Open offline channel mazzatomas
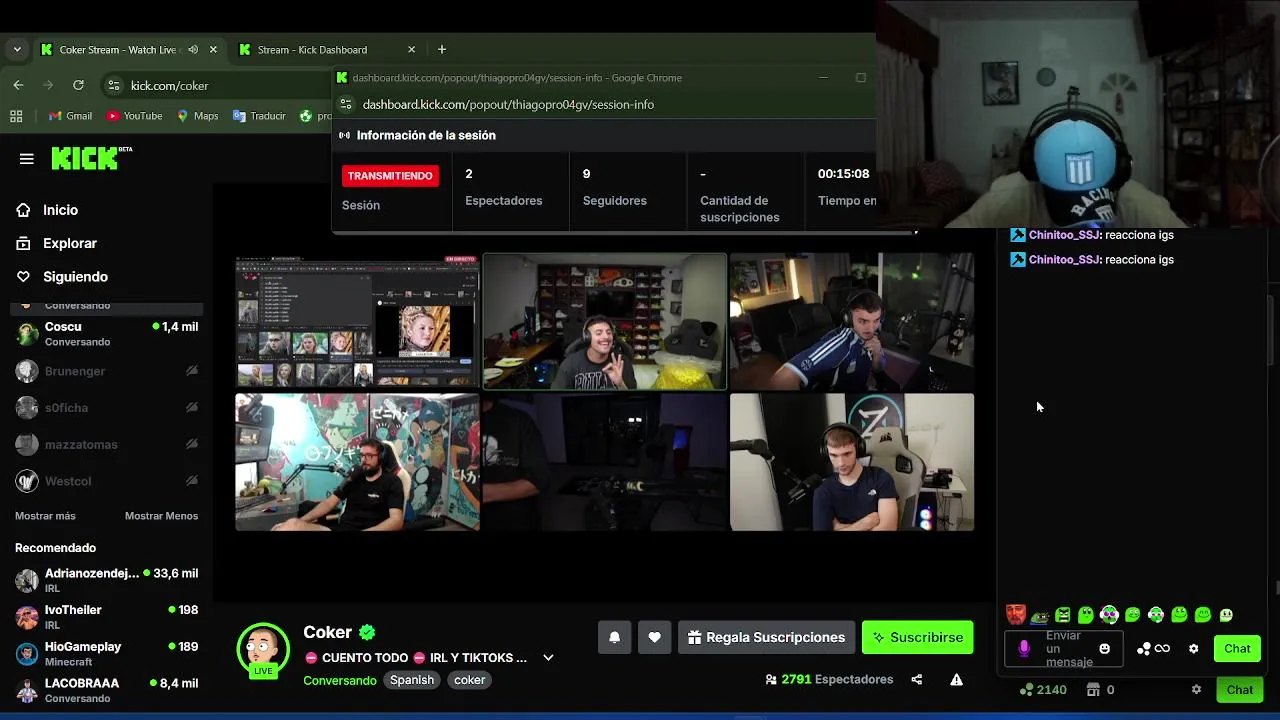Image resolution: width=1280 pixels, height=720 pixels. click(106, 444)
